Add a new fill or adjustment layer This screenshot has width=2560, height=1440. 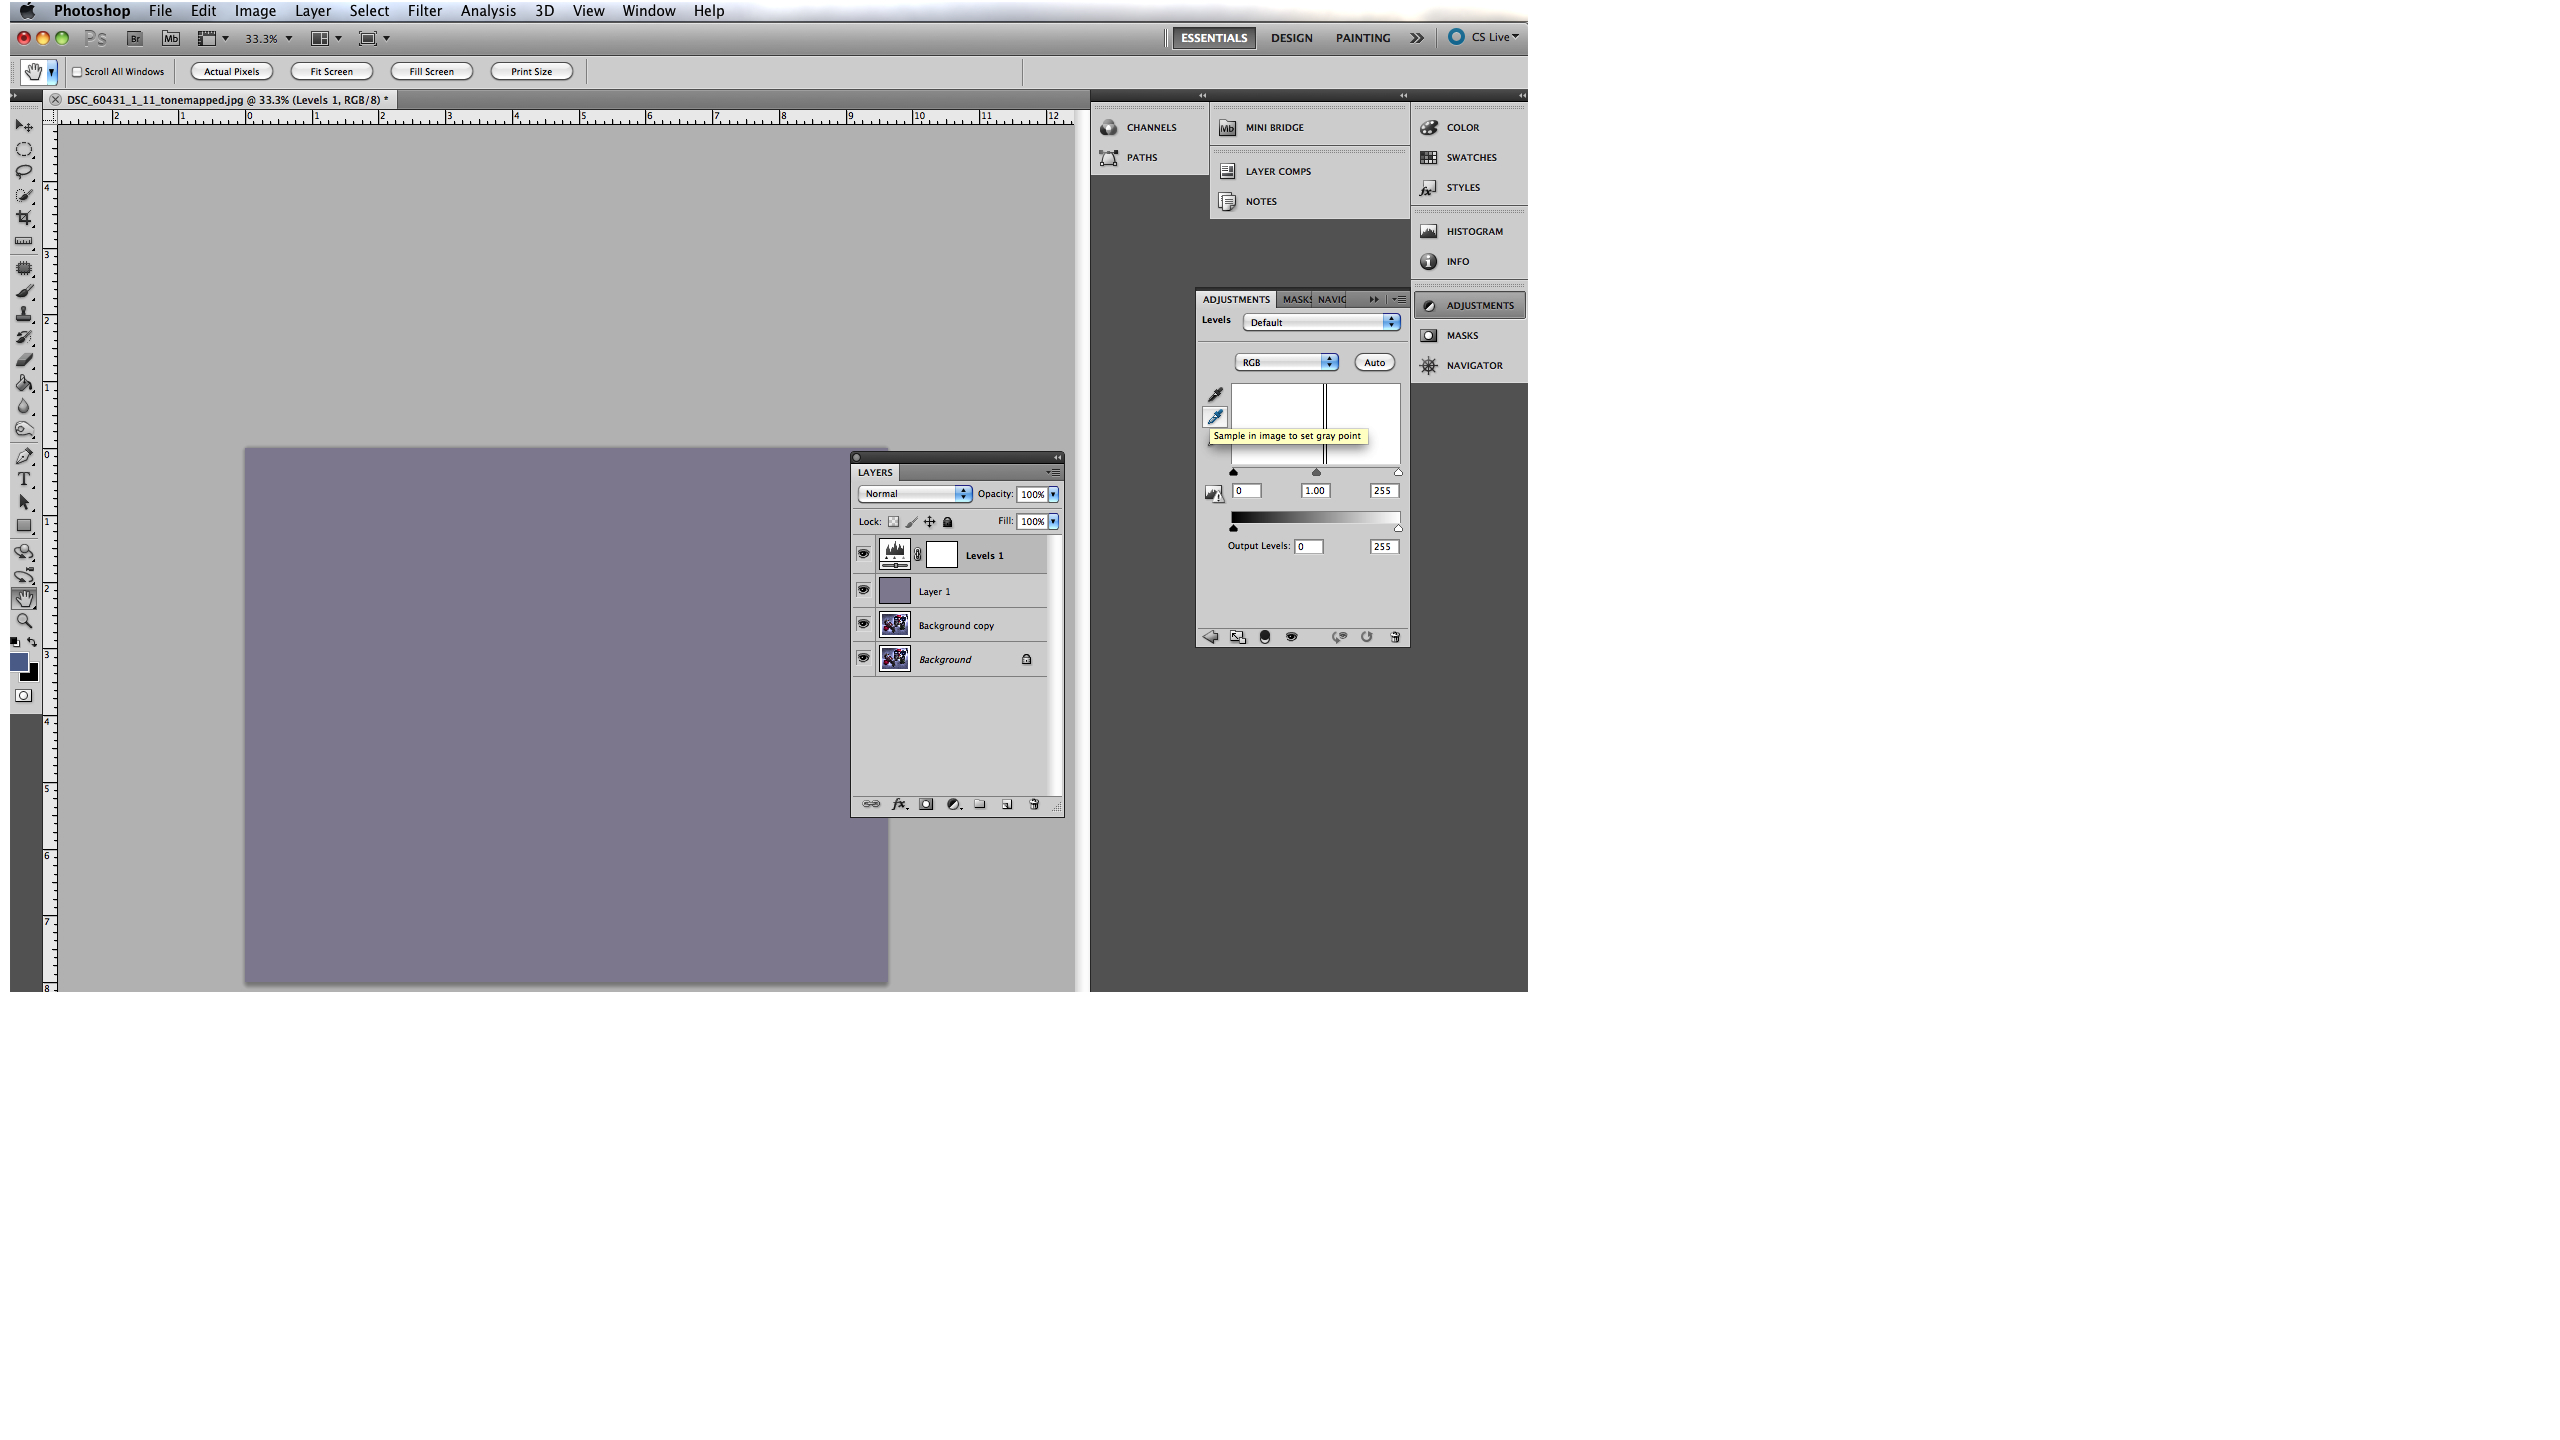click(x=954, y=804)
